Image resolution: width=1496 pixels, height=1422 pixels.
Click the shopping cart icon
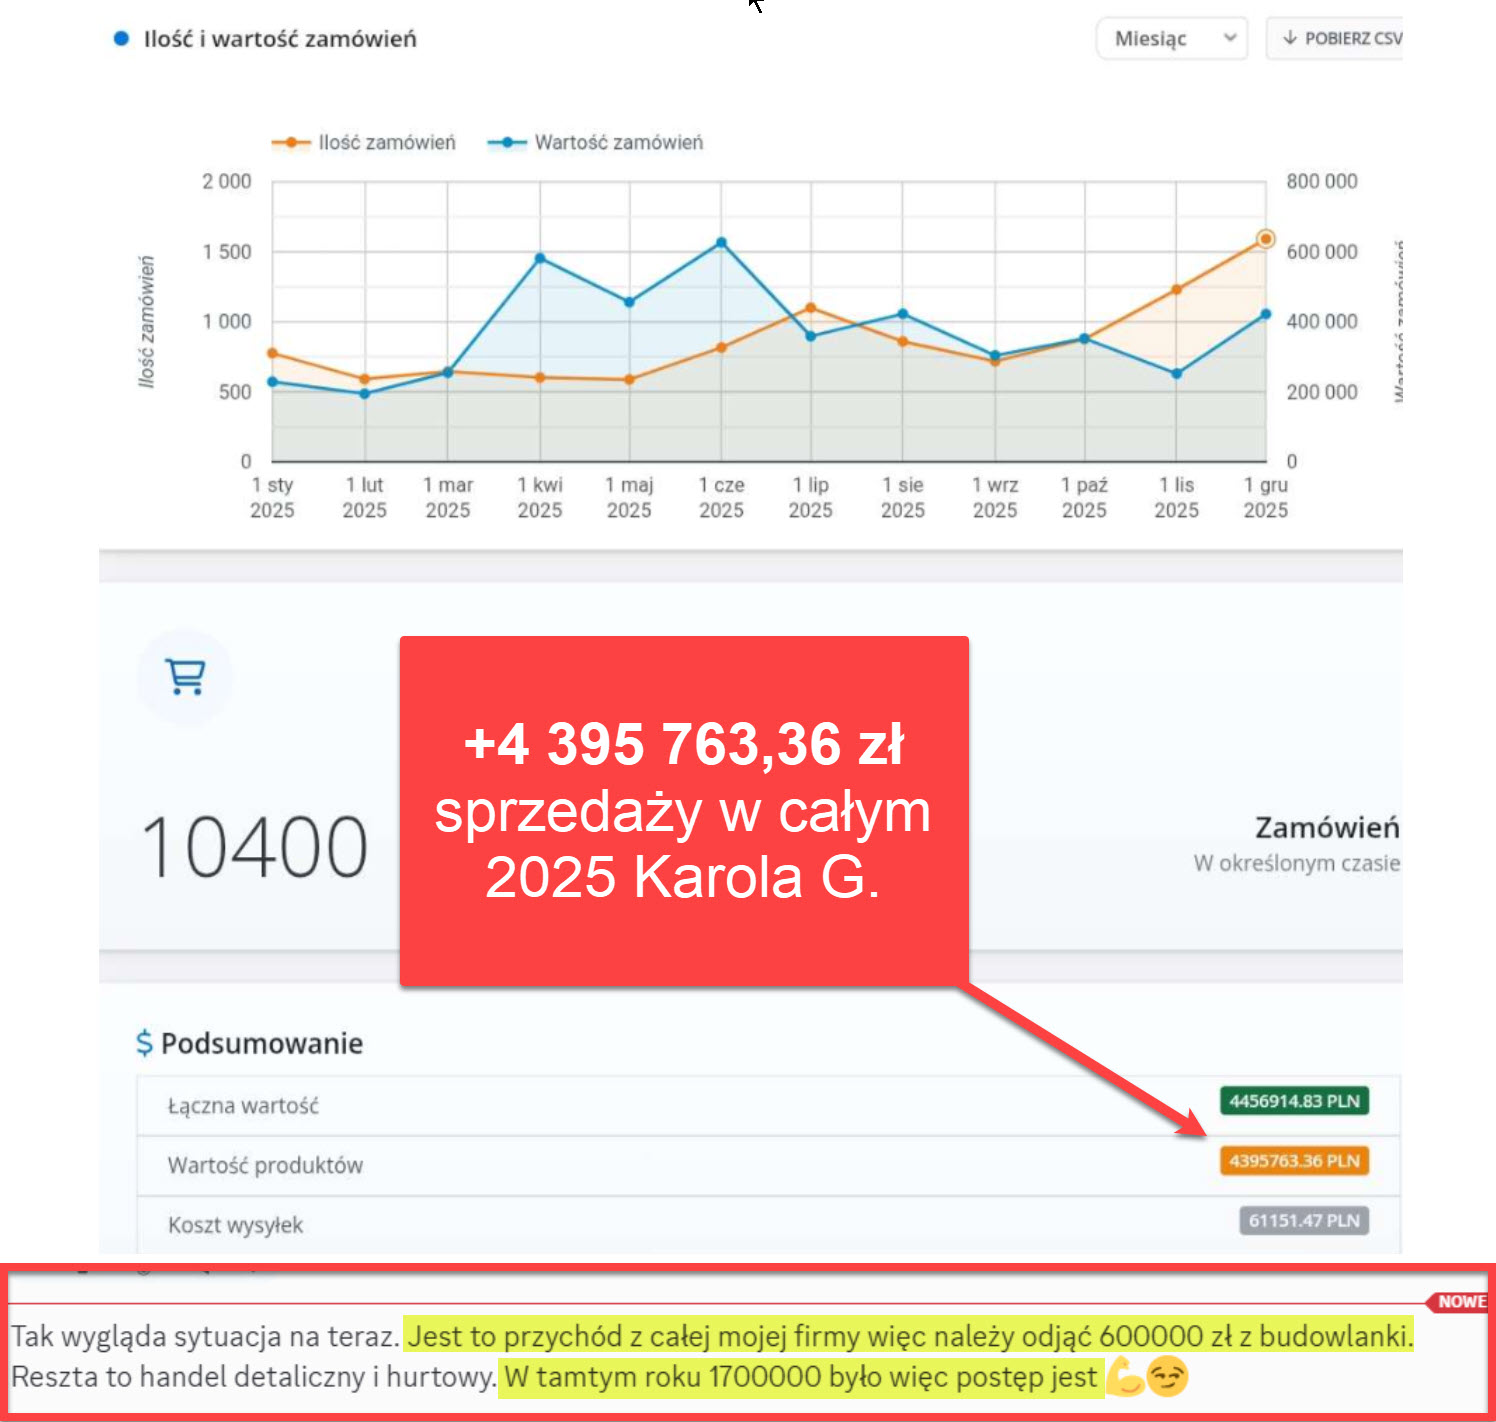[x=186, y=677]
